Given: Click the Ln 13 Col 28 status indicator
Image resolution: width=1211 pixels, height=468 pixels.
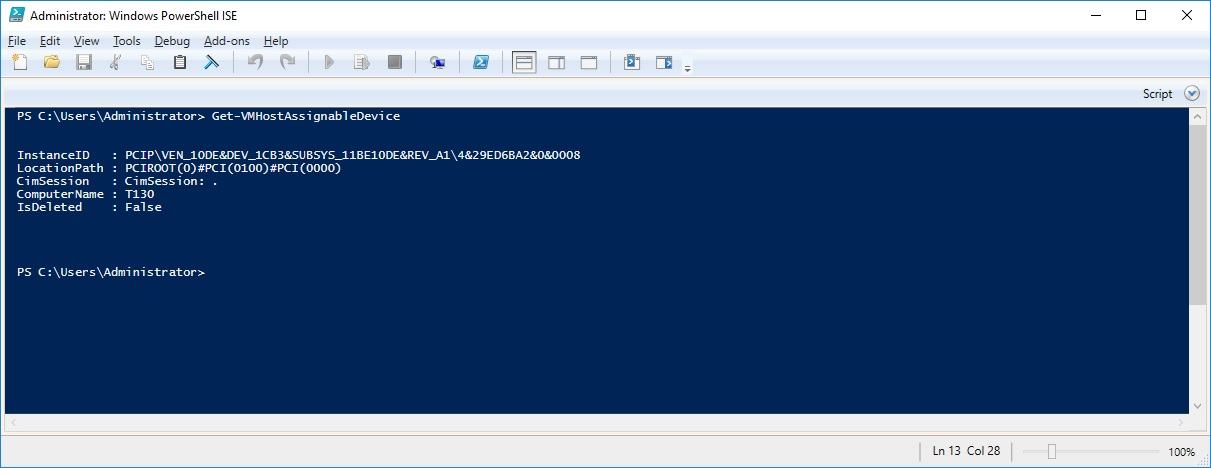Looking at the screenshot, I should (x=966, y=451).
